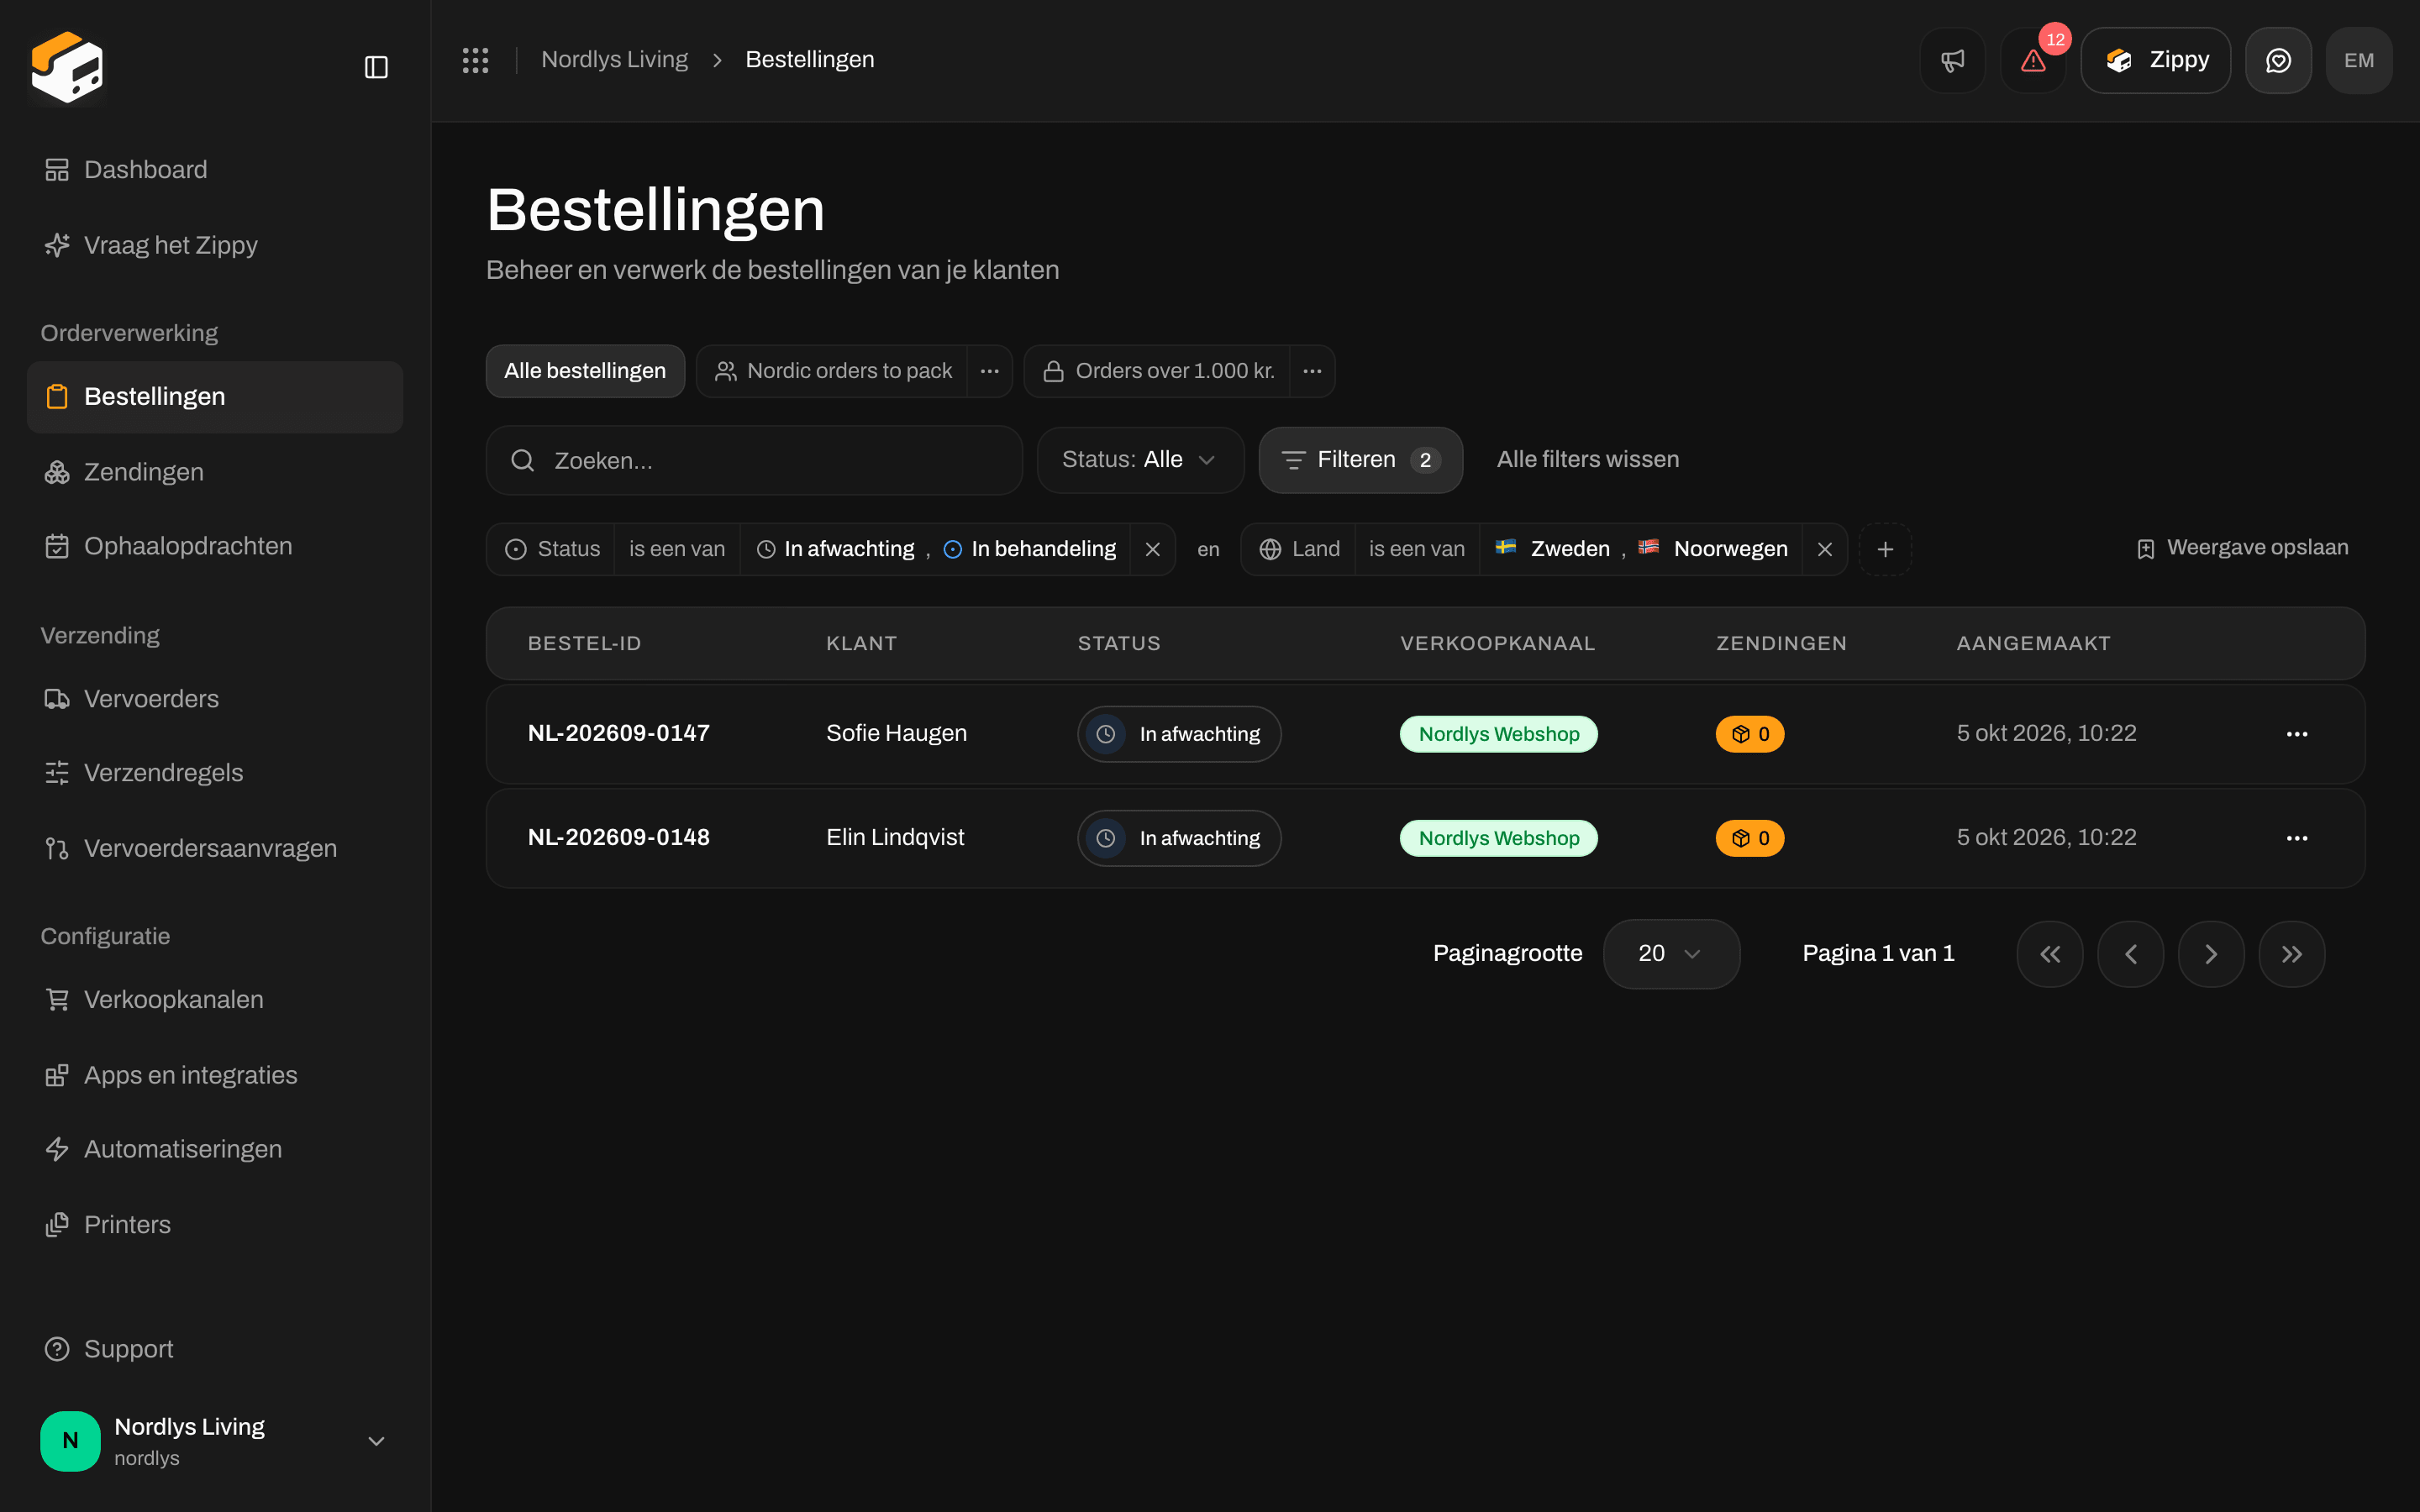The width and height of the screenshot is (2420, 1512).
Task: Click In afwachting status of Elin Lindqvist
Action: point(1179,838)
